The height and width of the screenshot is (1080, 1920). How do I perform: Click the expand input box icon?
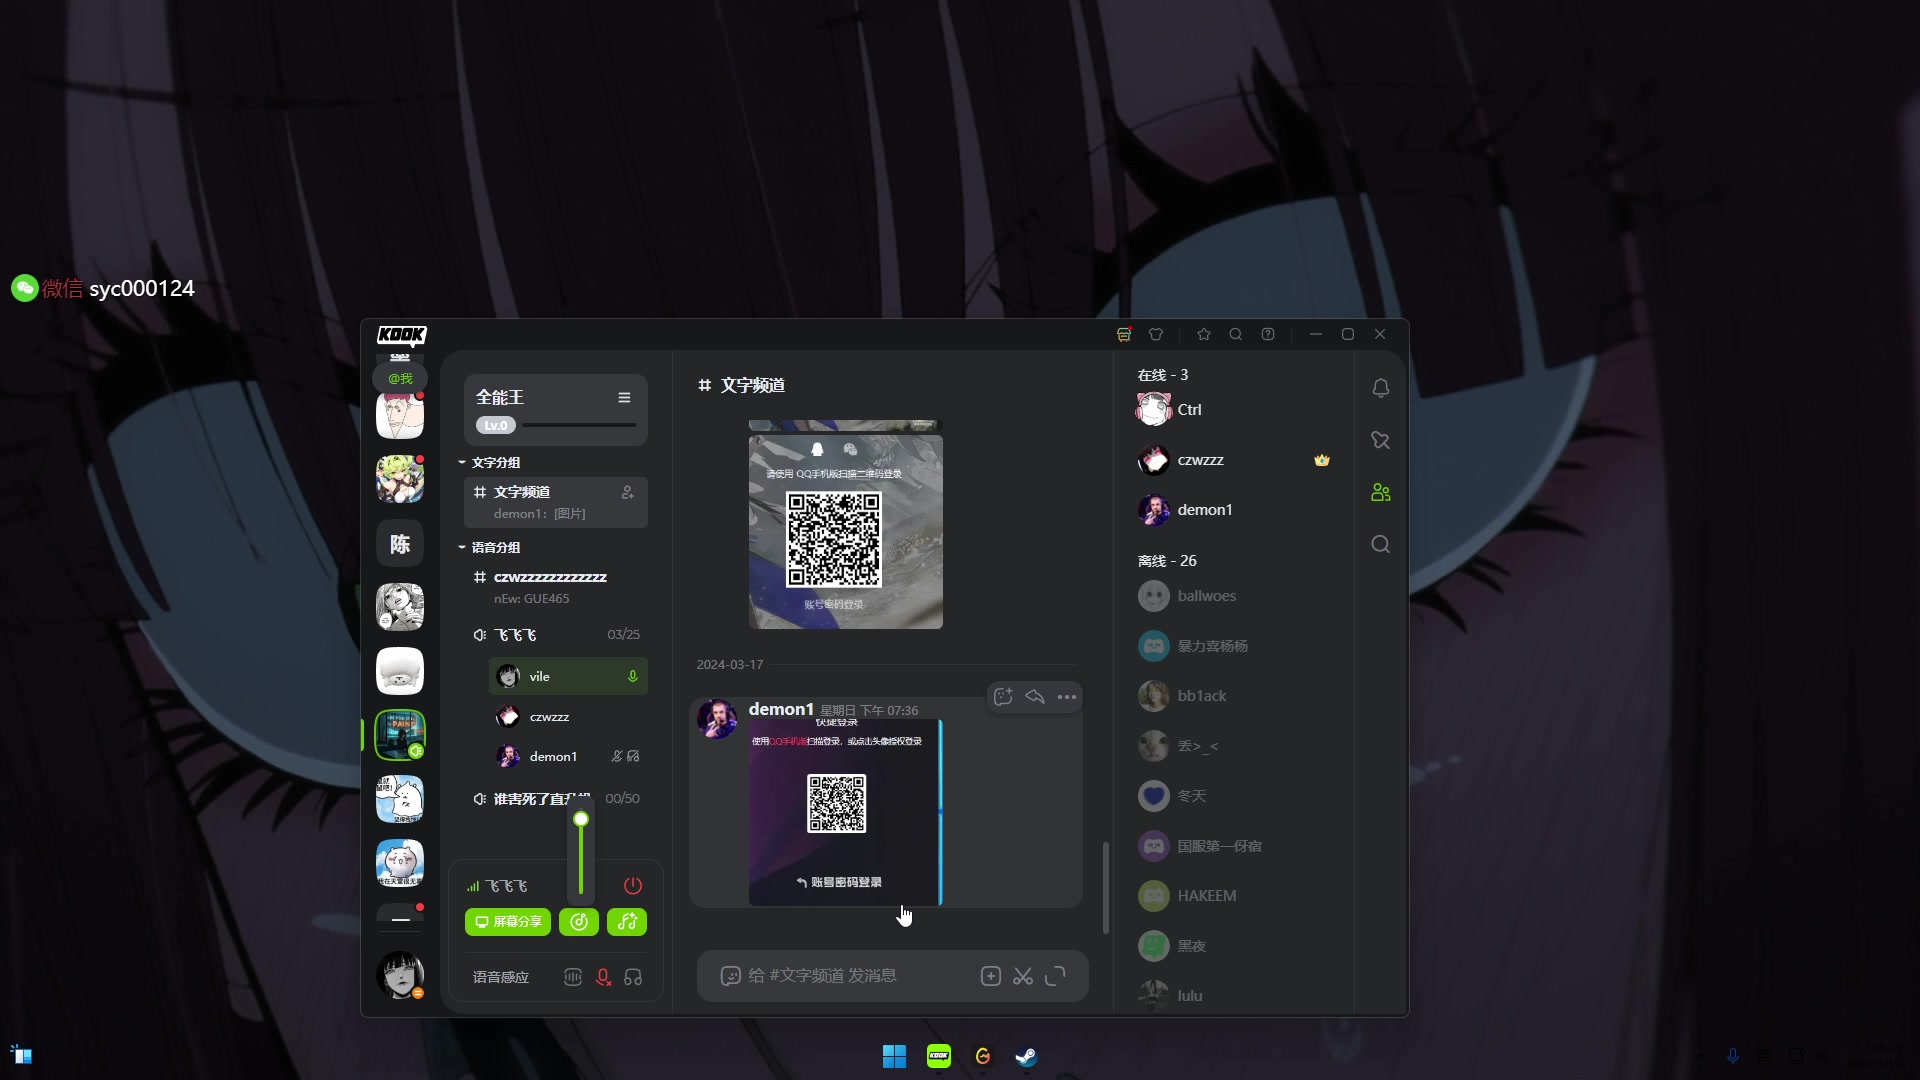[1055, 976]
